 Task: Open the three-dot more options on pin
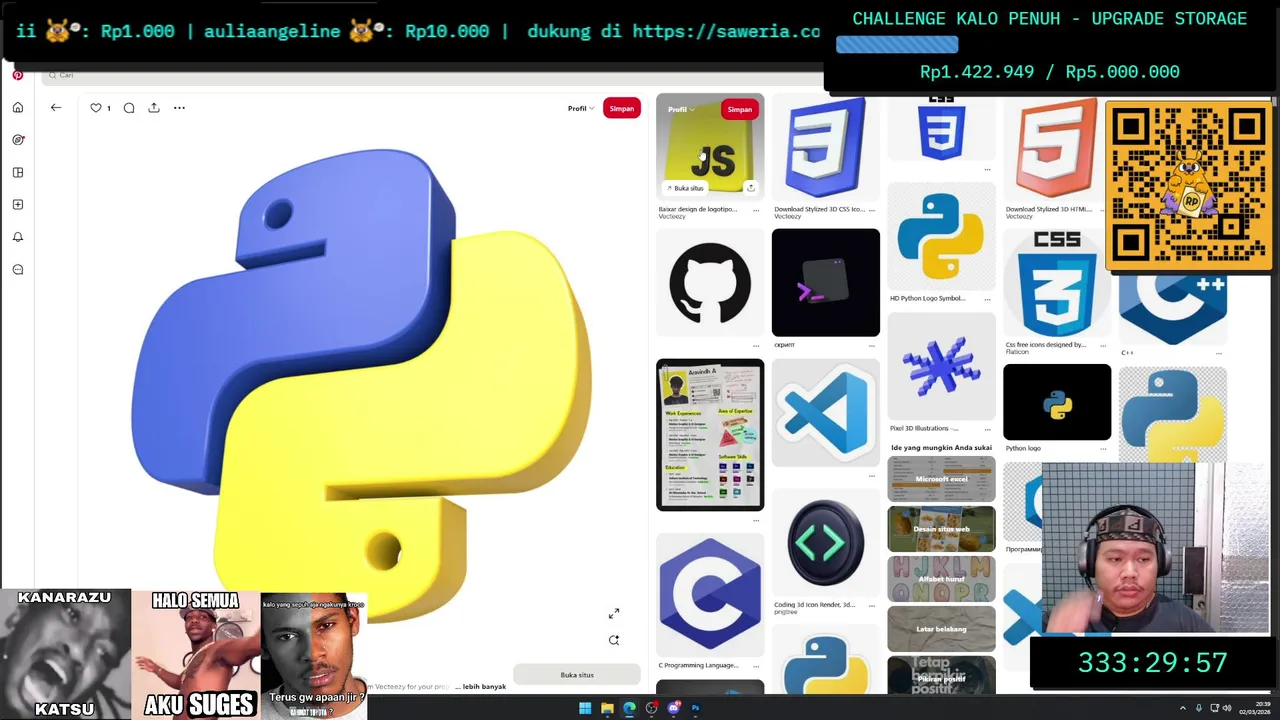click(179, 108)
